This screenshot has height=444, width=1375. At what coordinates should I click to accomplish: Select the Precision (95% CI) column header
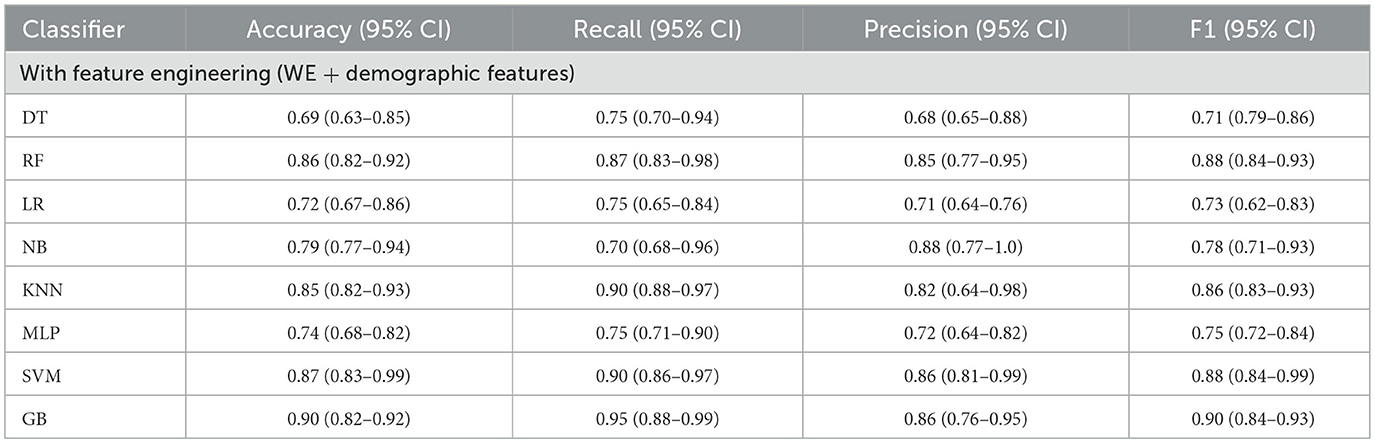click(x=967, y=30)
